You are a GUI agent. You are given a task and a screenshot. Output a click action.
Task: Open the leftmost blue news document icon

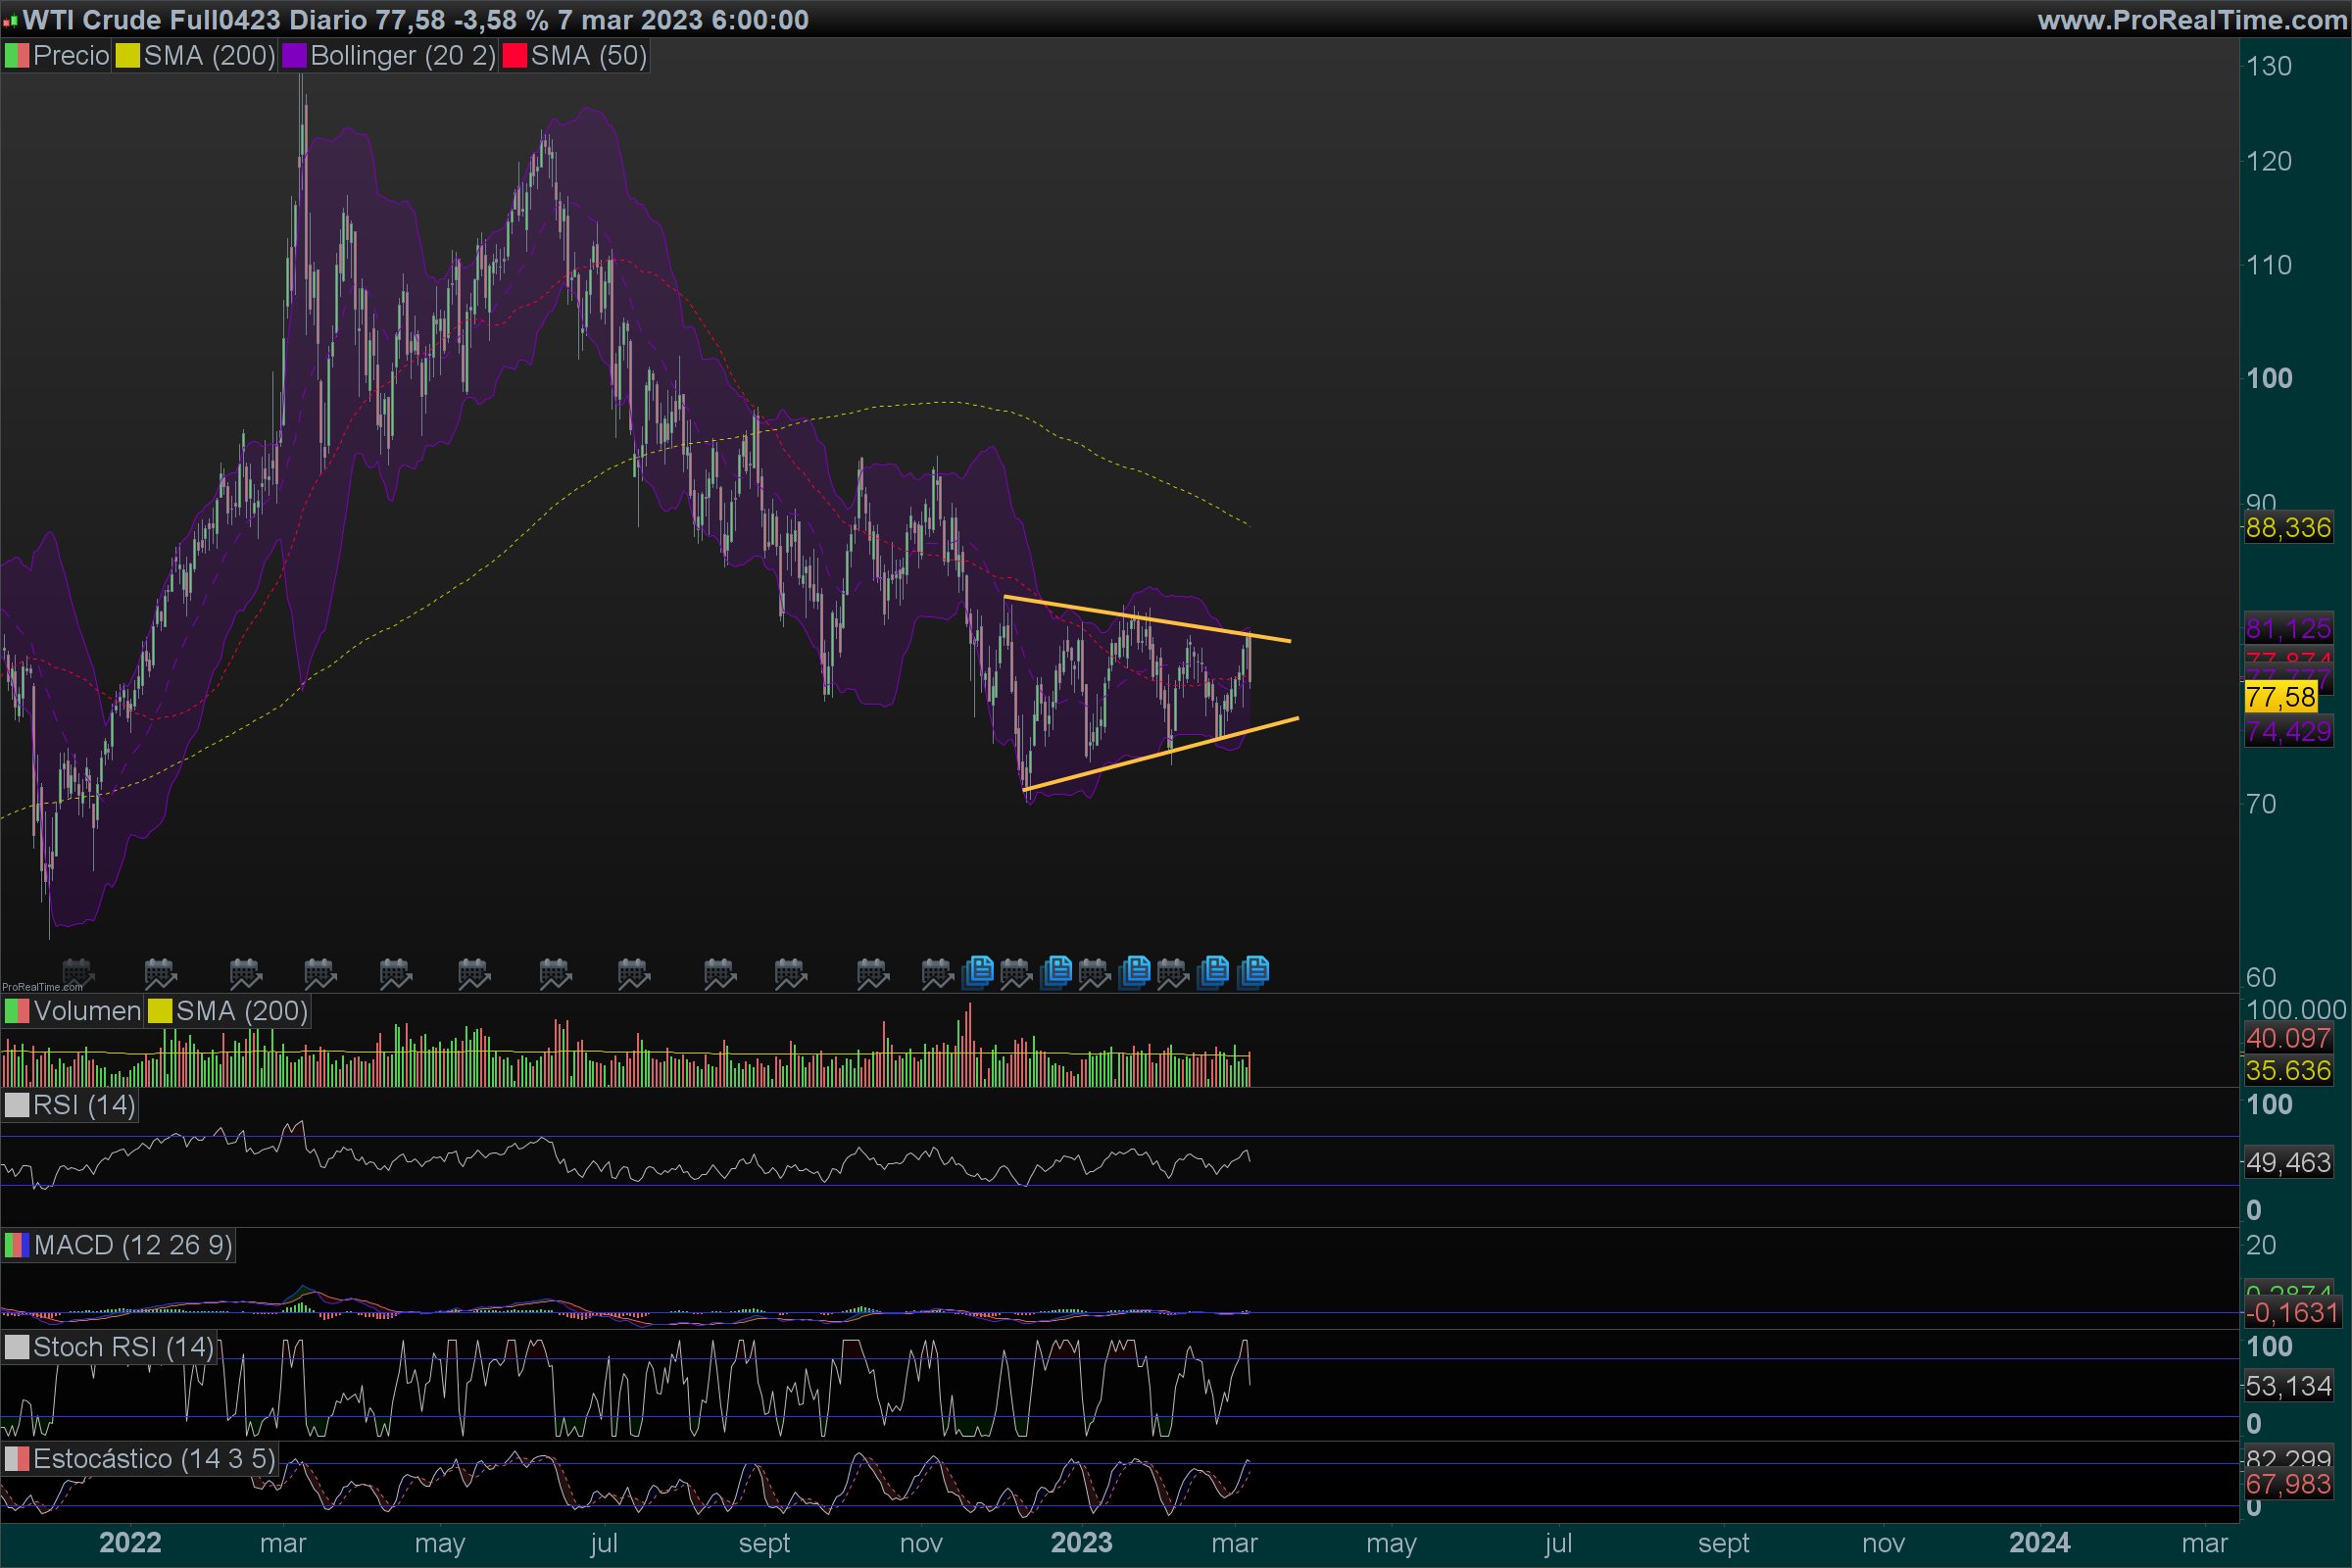(978, 970)
